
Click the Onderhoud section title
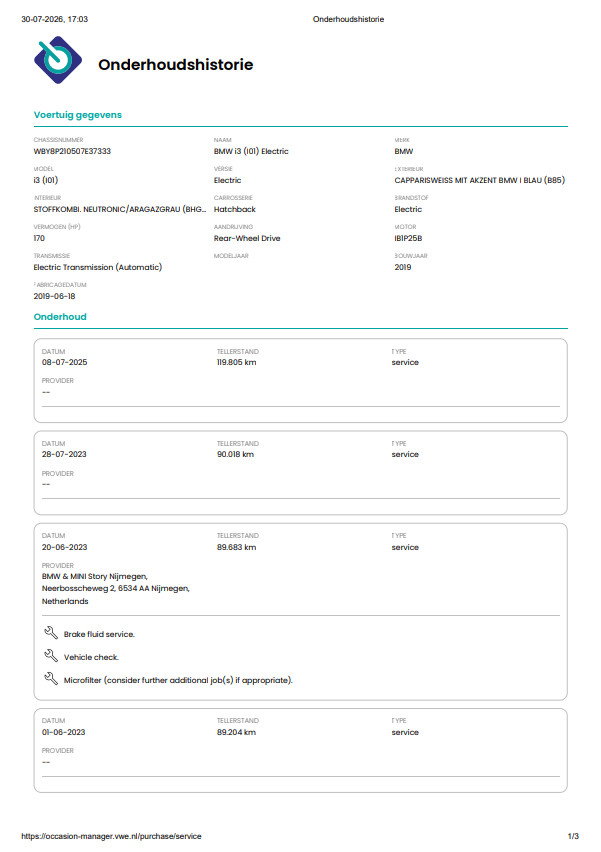tap(60, 317)
